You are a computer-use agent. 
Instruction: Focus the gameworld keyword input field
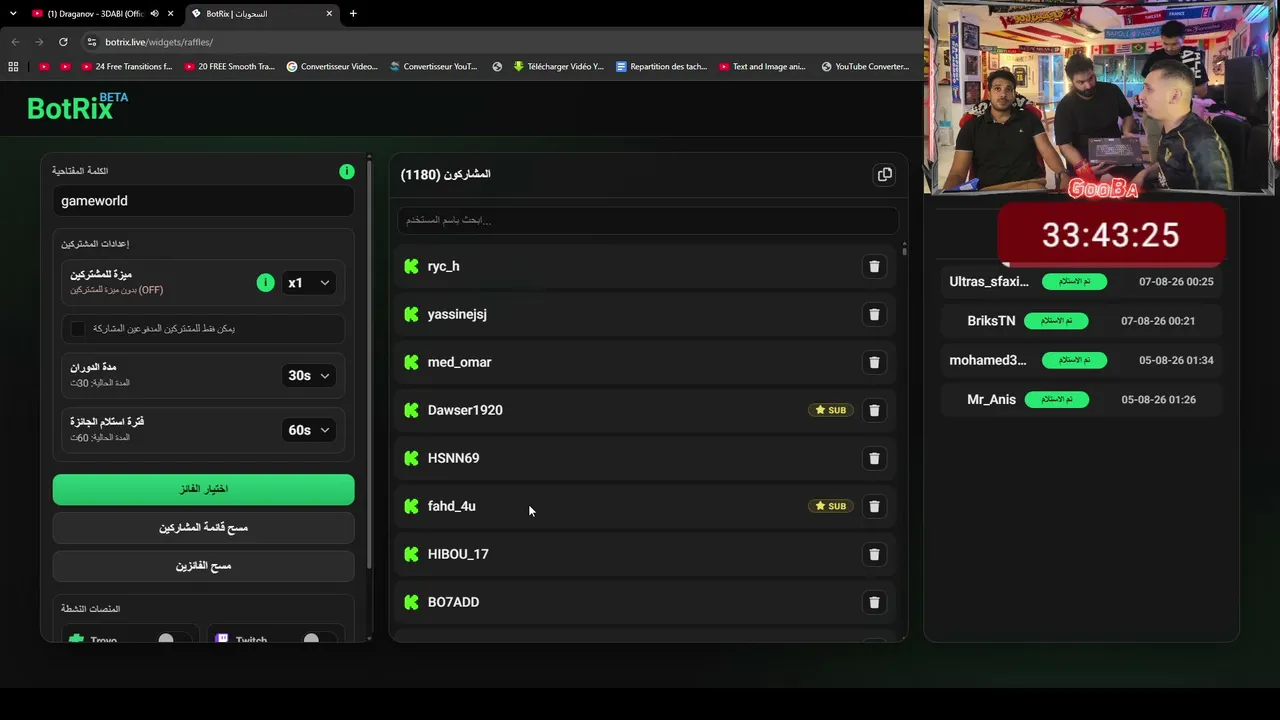pos(204,201)
